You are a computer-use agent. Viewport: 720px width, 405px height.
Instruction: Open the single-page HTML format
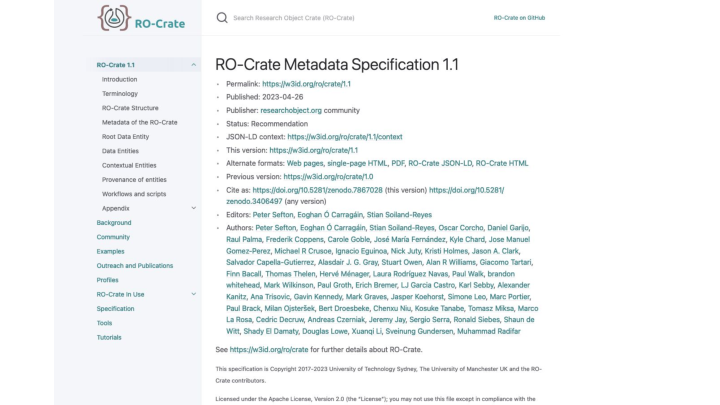[357, 163]
